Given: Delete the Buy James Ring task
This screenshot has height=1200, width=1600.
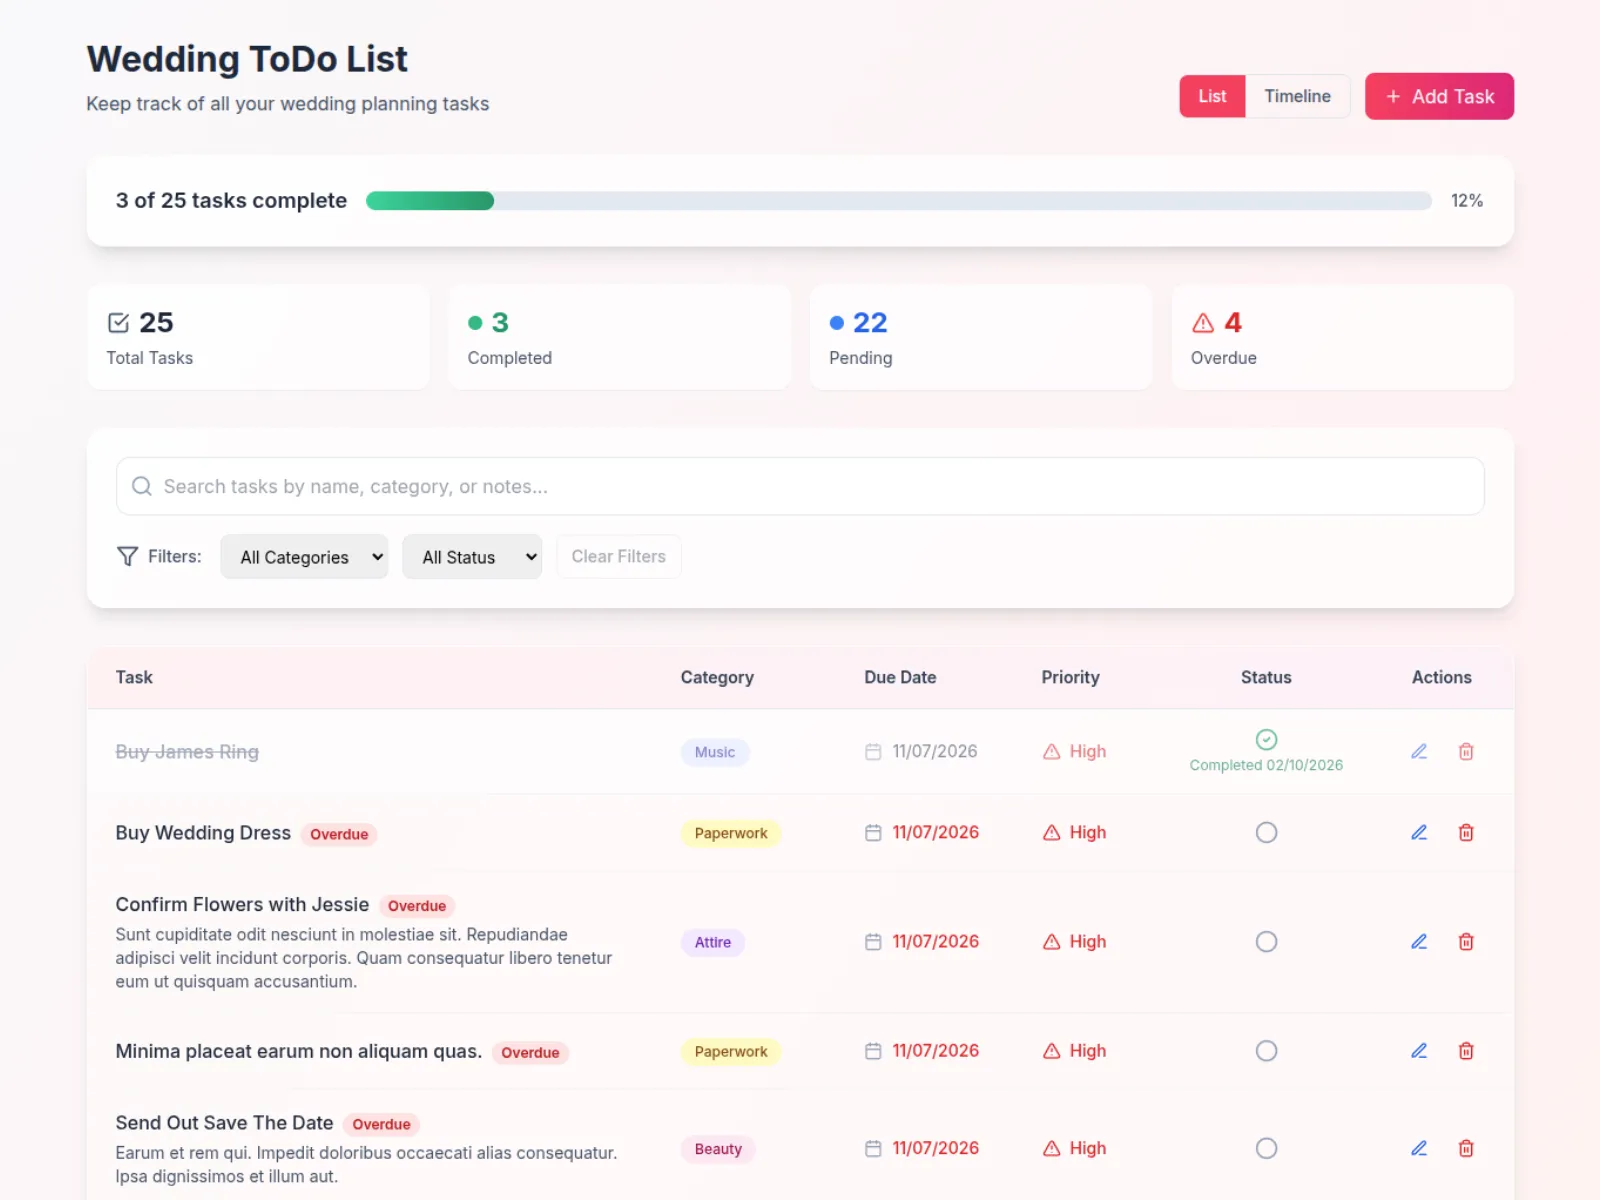Looking at the screenshot, I should coord(1466,751).
